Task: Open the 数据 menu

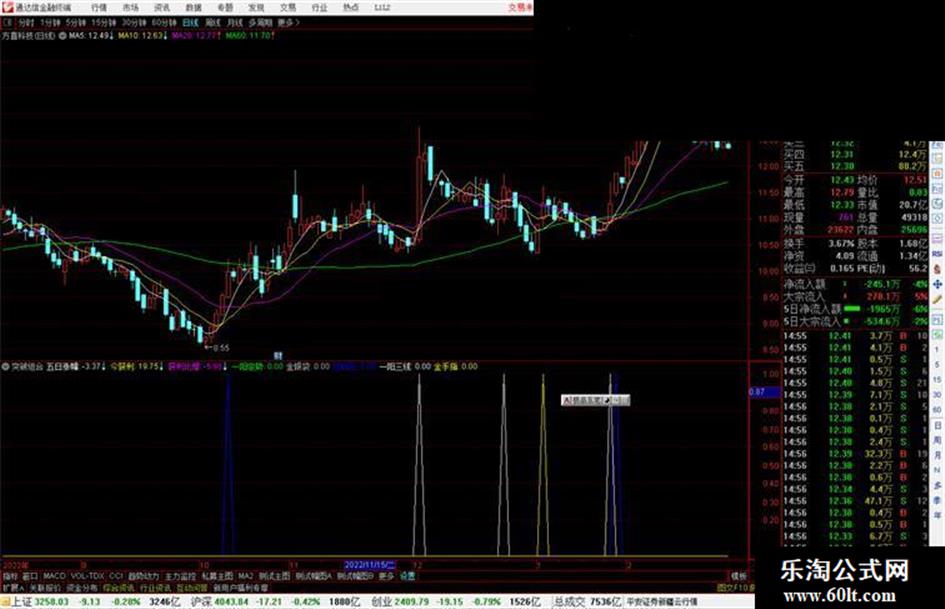Action: [x=193, y=7]
